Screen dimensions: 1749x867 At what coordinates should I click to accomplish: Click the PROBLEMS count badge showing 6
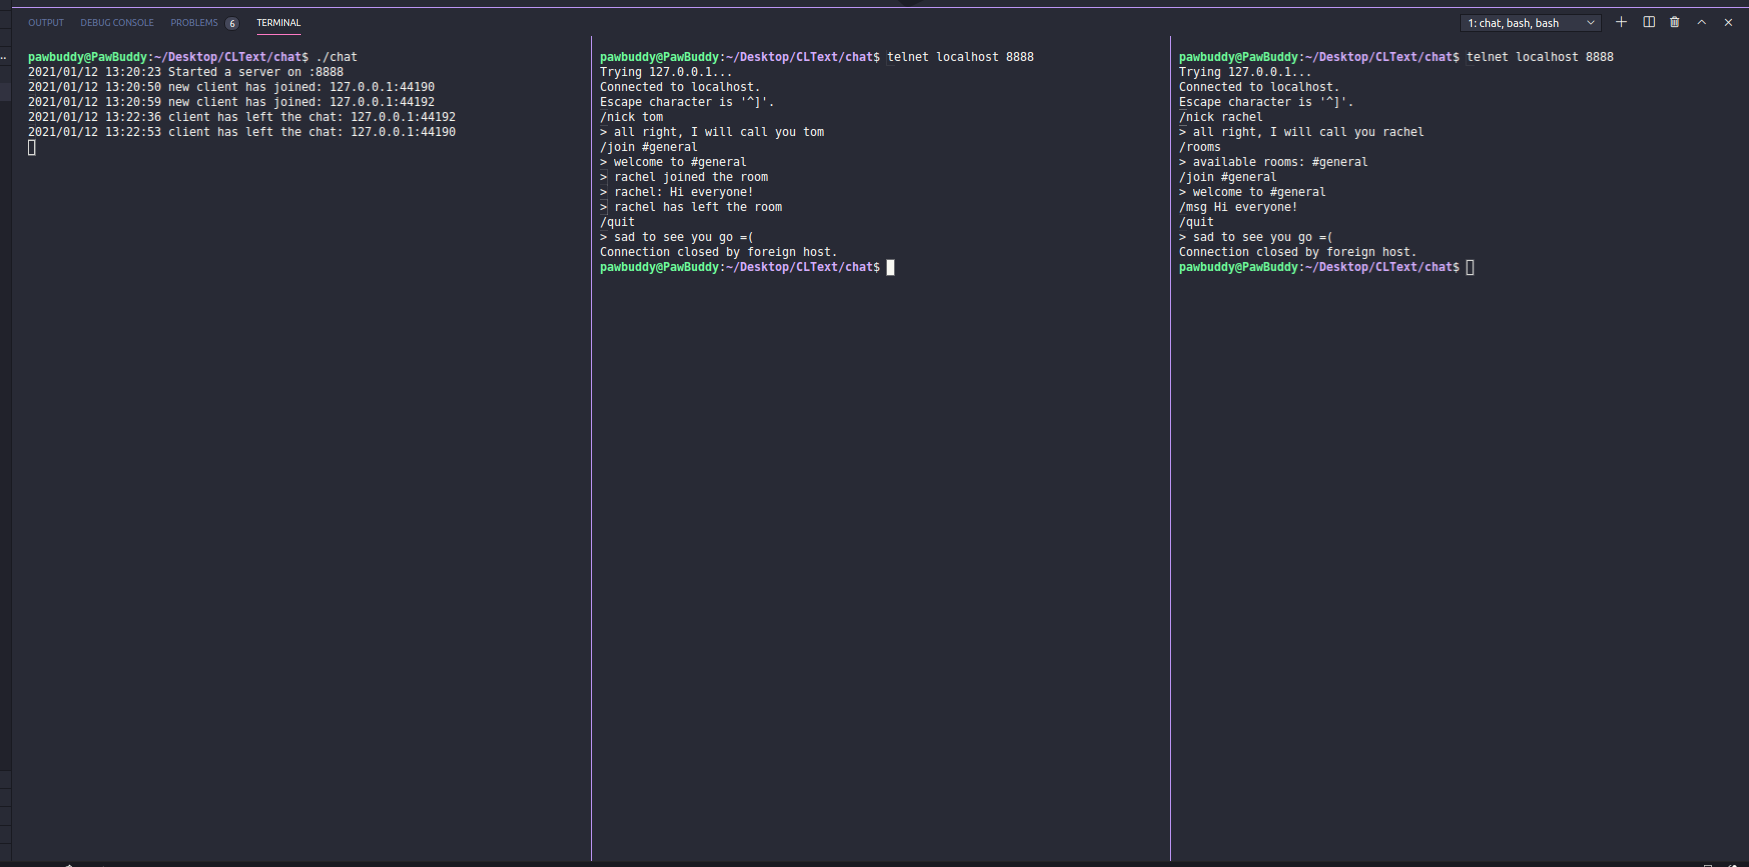click(232, 23)
